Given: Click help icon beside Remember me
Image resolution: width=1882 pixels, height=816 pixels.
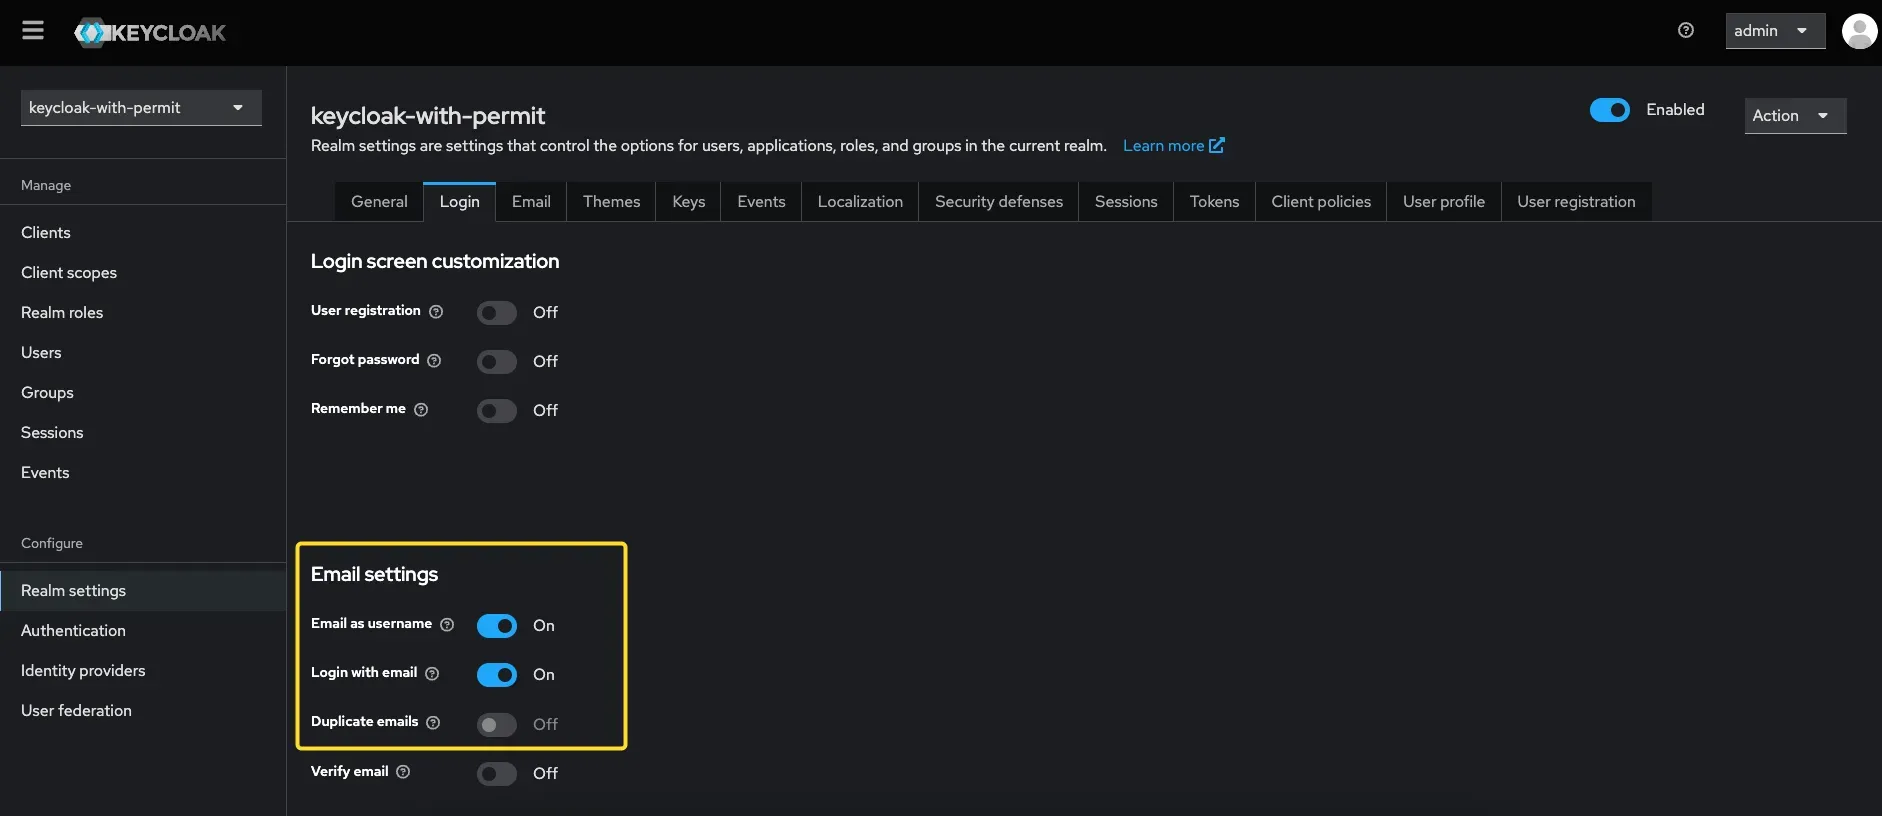Looking at the screenshot, I should pyautogui.click(x=421, y=410).
